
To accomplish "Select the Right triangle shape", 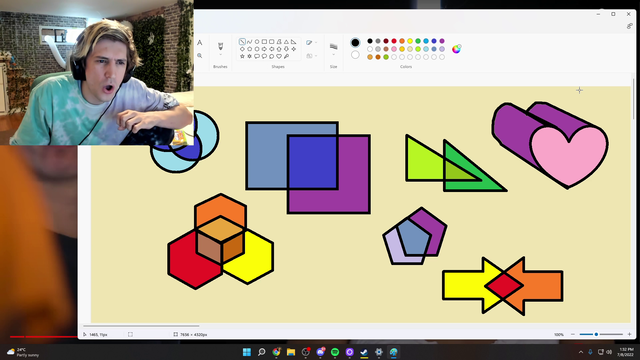I will tap(293, 42).
